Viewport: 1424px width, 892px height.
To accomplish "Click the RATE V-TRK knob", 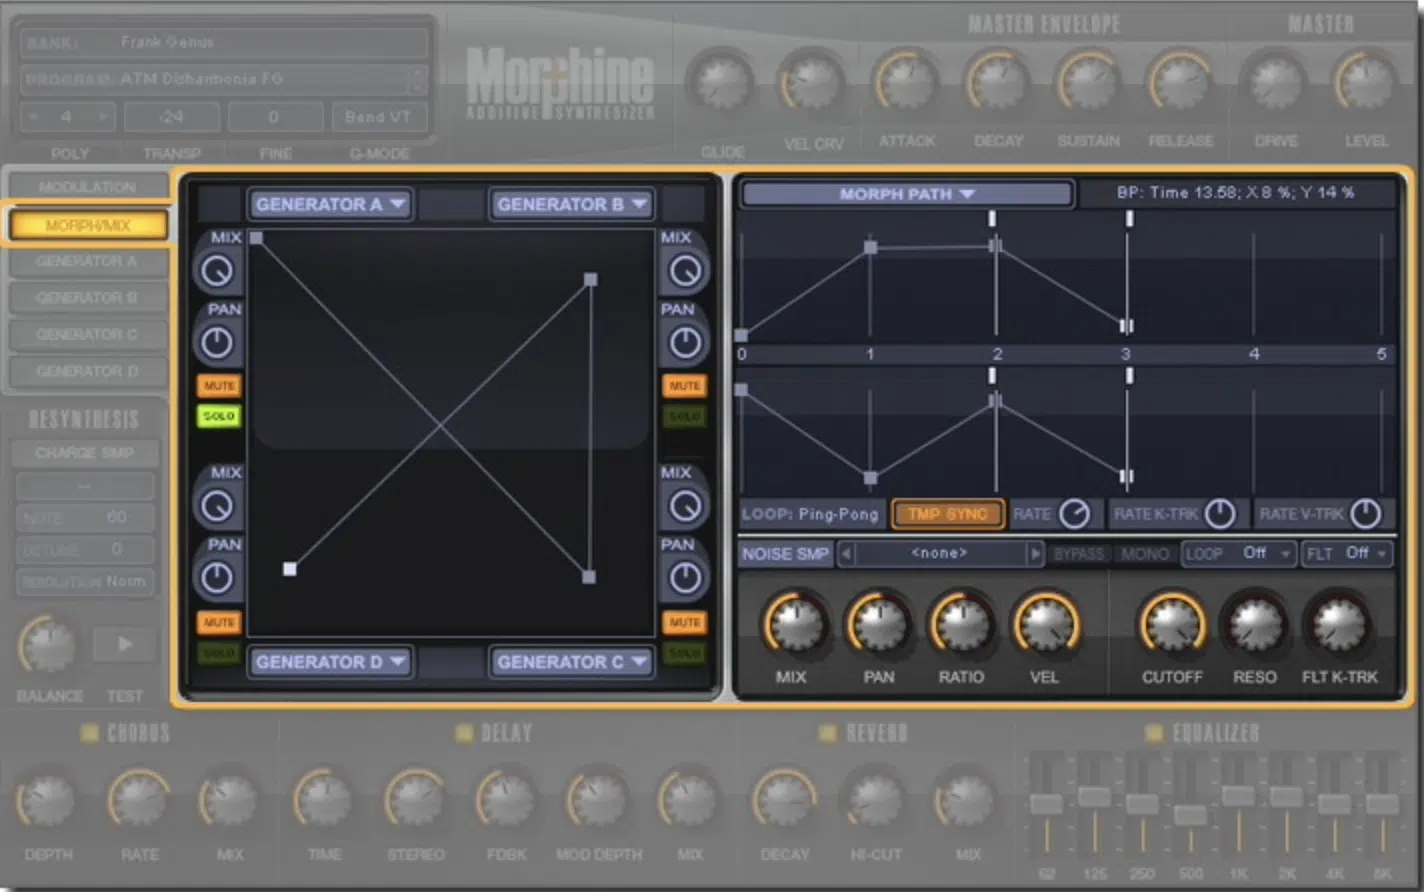I will 1365,514.
